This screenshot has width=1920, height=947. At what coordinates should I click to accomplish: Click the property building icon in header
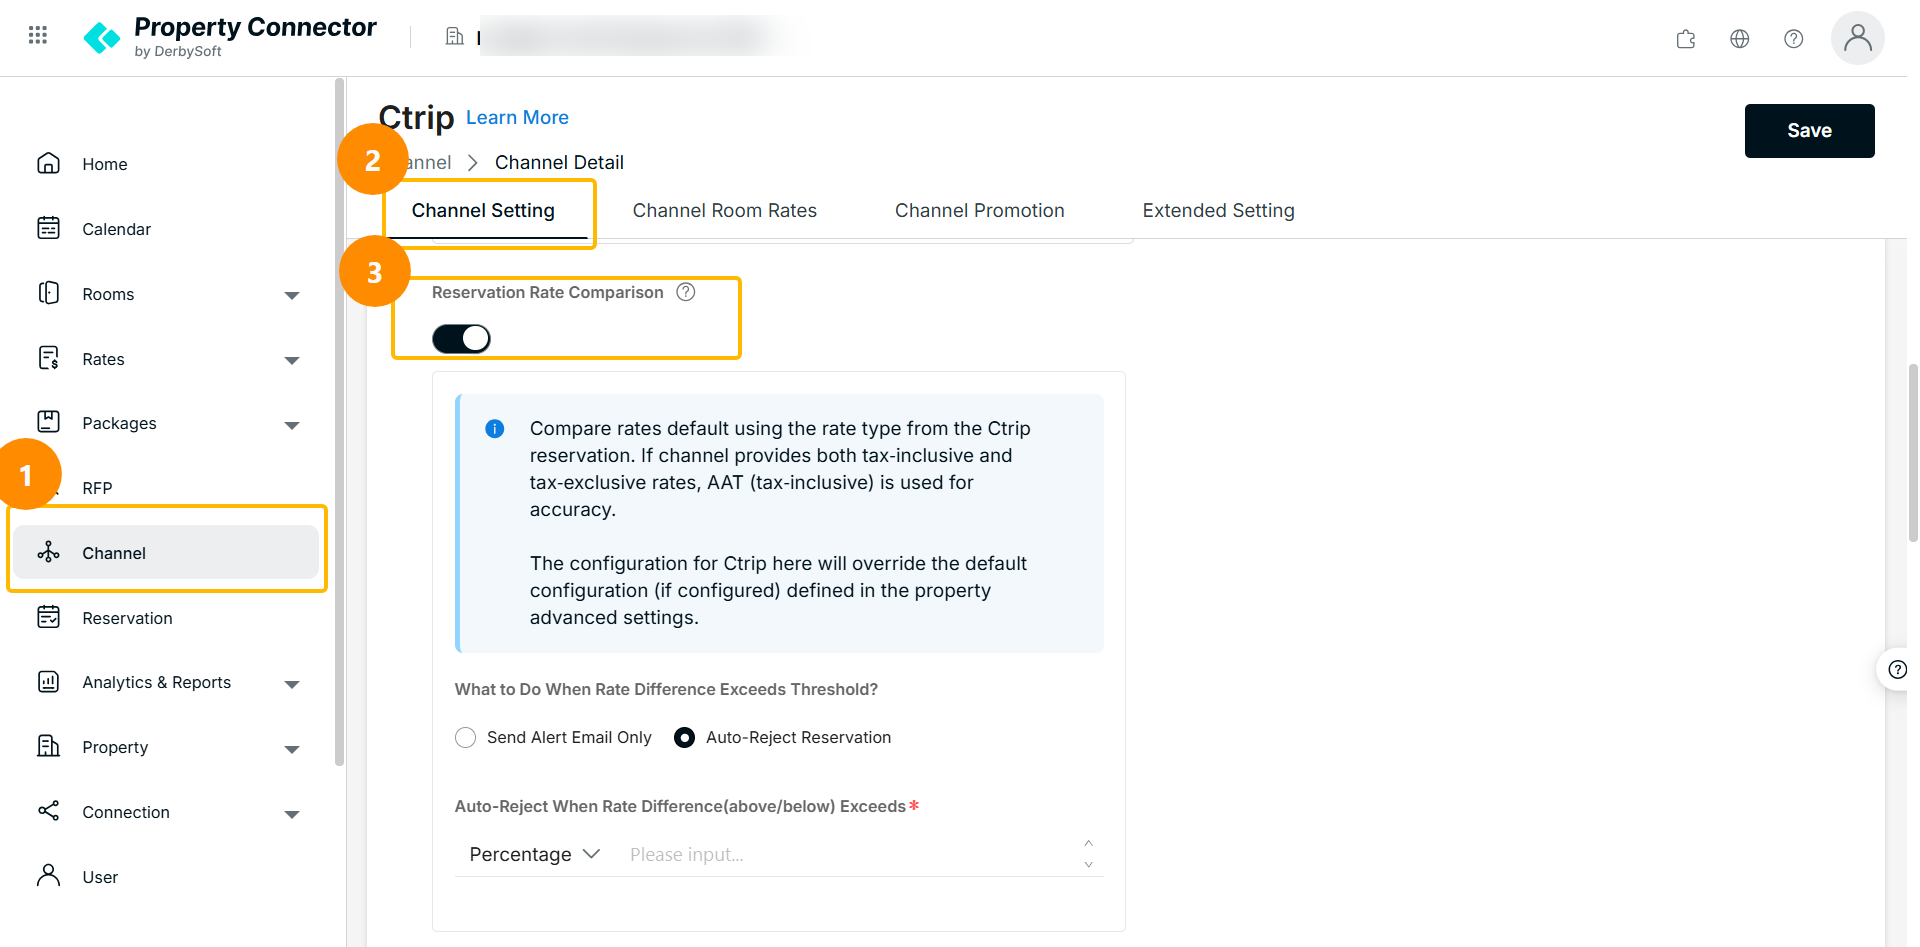coord(454,37)
